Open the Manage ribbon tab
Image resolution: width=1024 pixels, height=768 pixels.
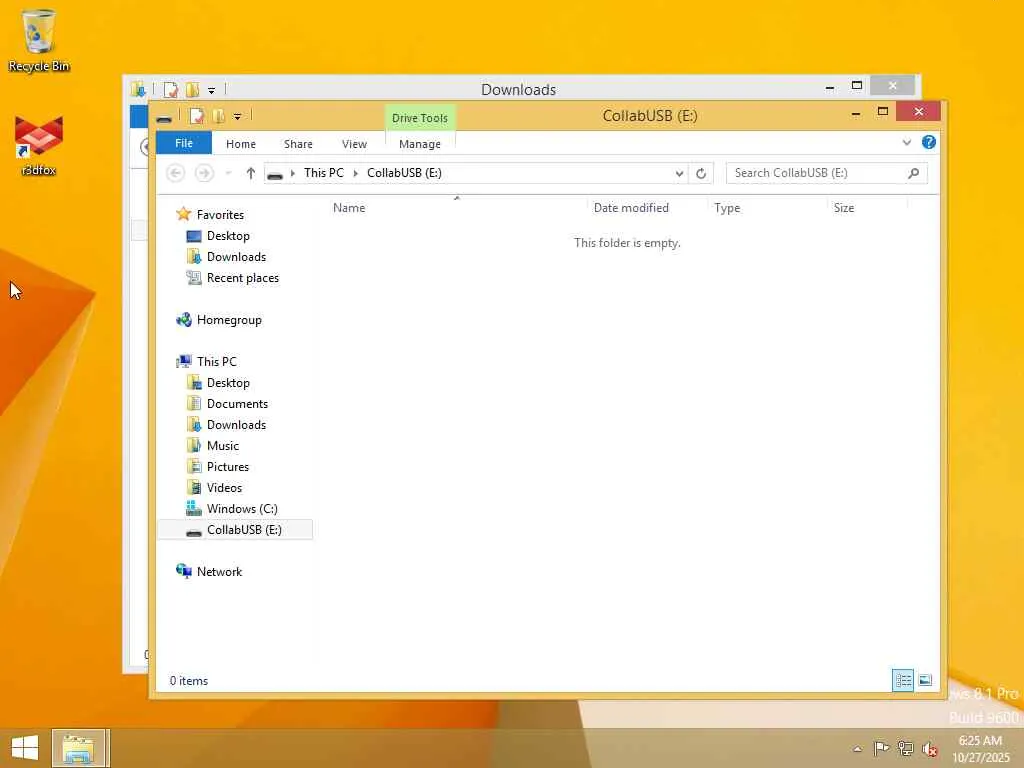[419, 144]
